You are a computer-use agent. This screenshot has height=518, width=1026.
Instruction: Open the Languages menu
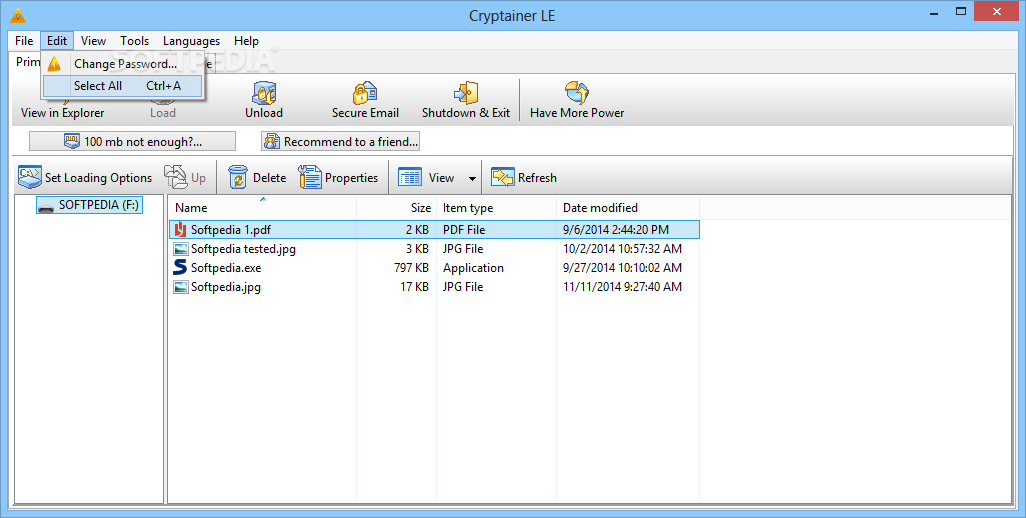[191, 41]
